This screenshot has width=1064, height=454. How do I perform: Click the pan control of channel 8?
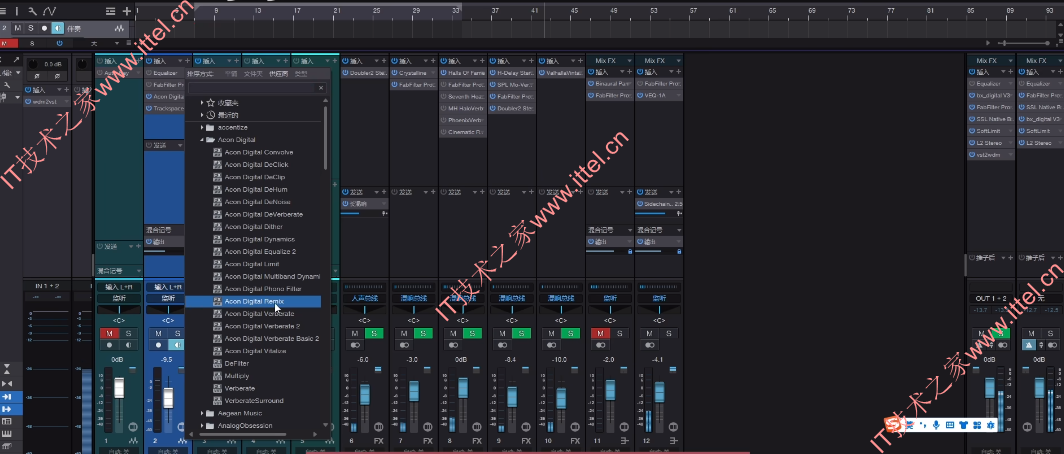coord(463,309)
